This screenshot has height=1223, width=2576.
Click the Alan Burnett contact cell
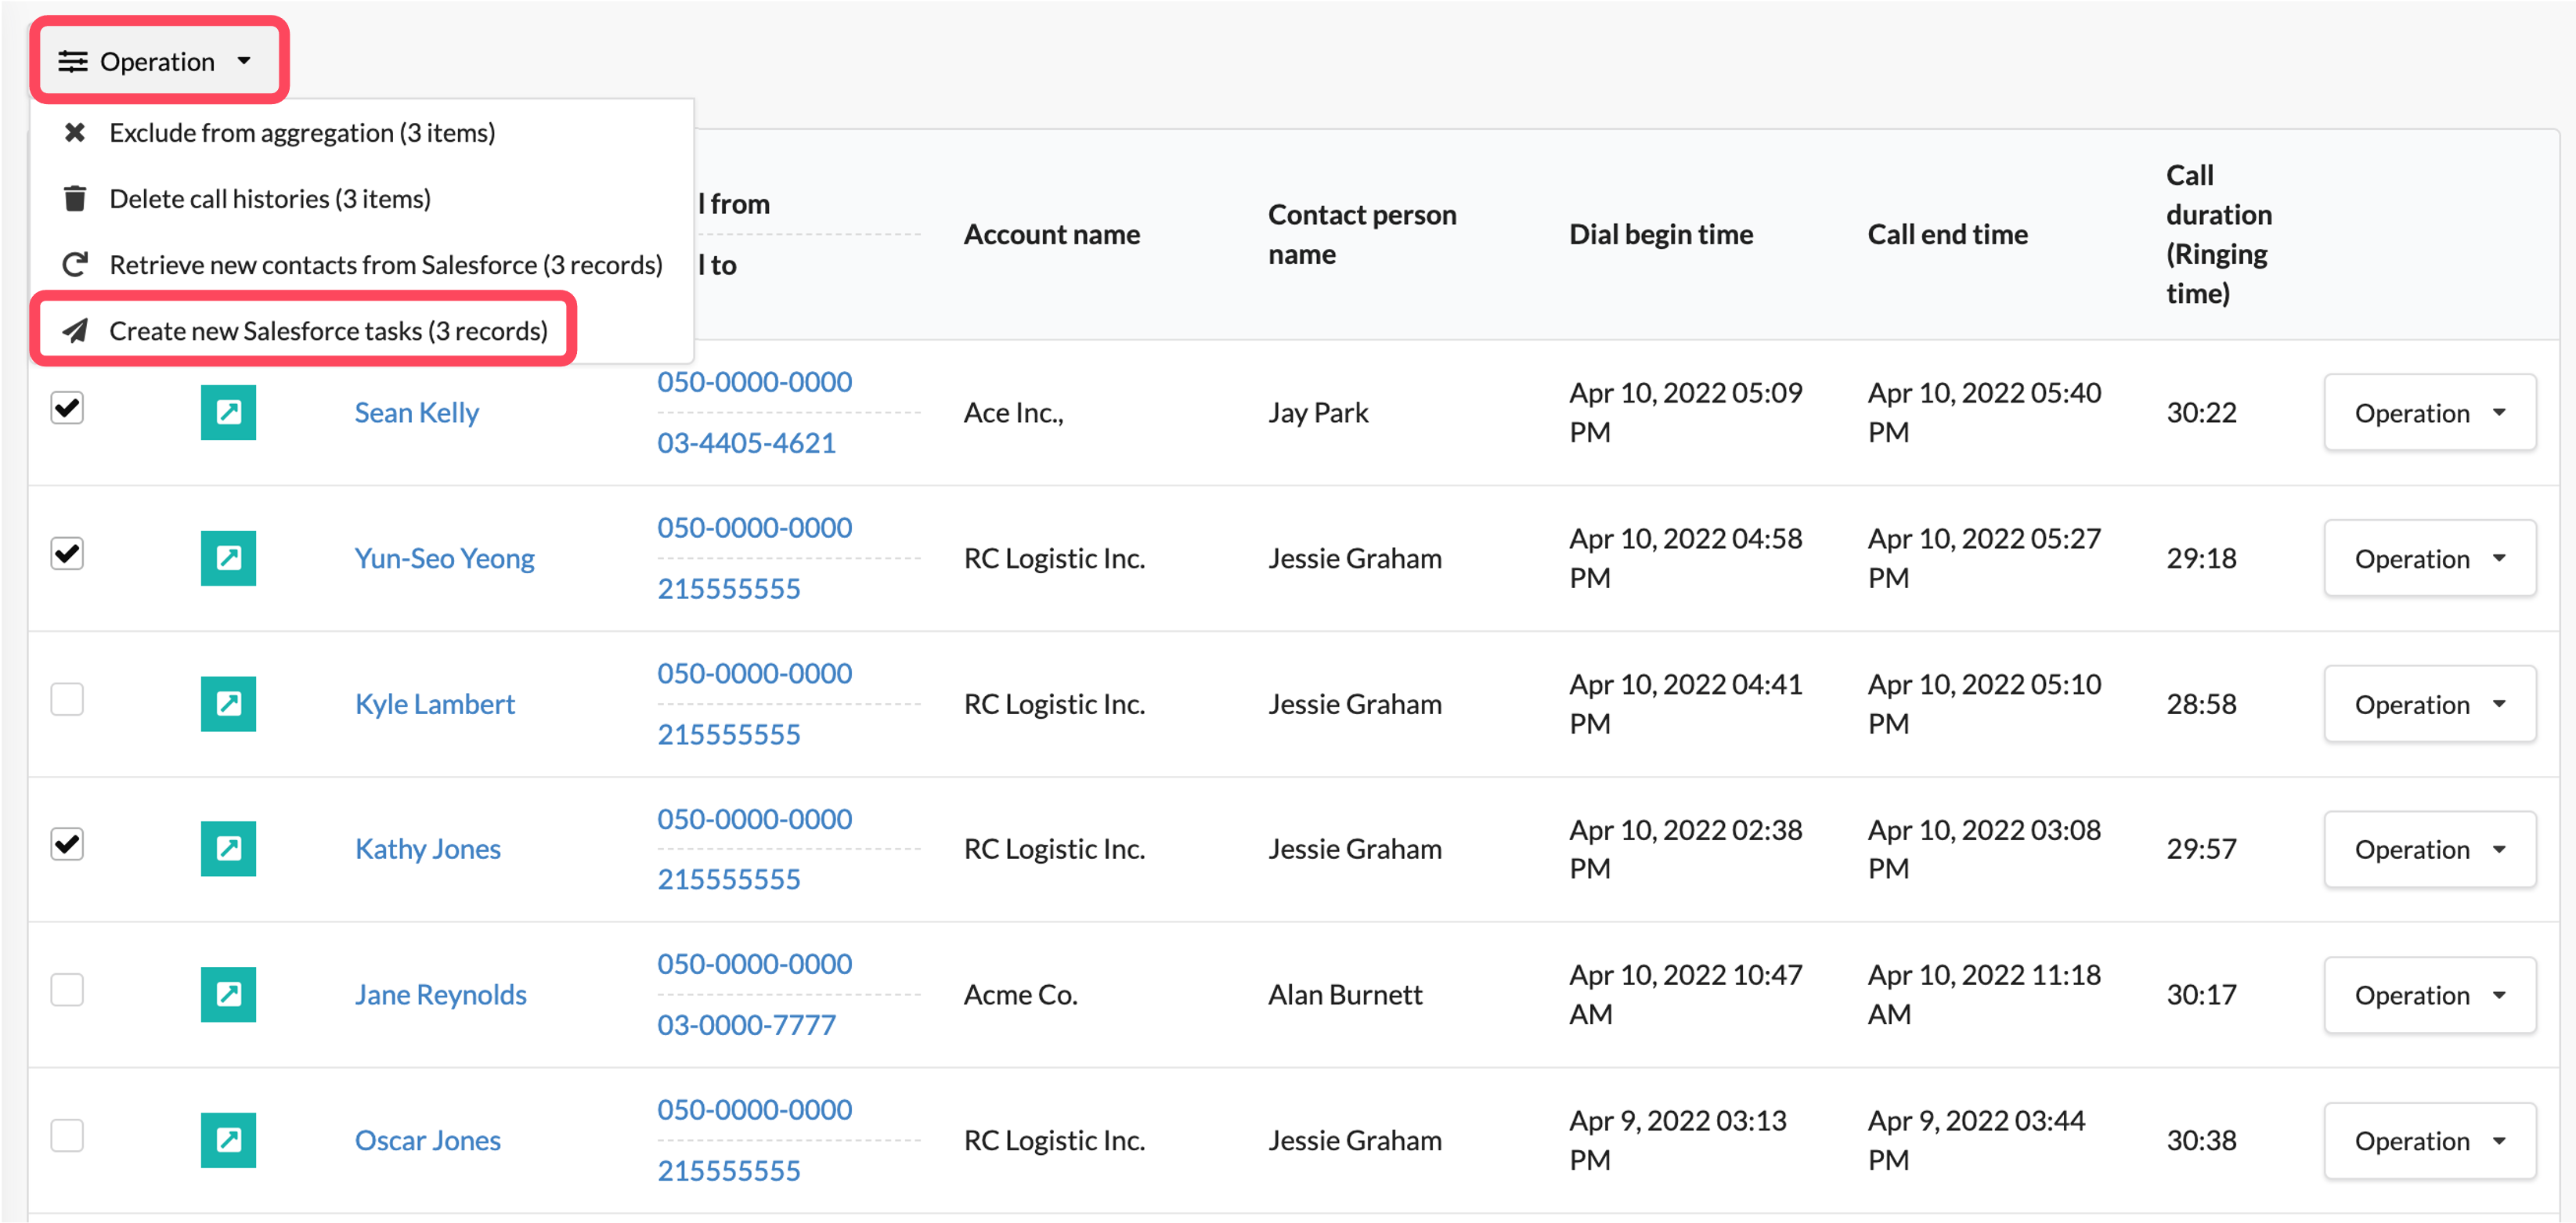point(1345,996)
